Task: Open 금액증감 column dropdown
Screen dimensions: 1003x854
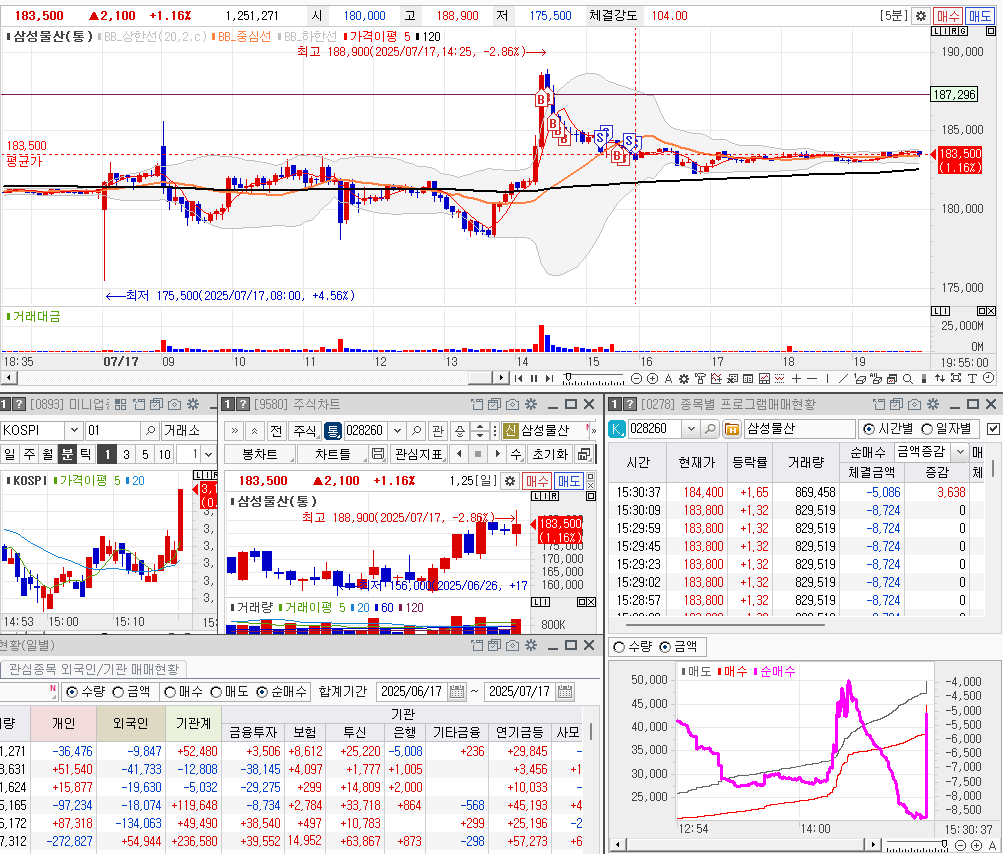Action: [x=960, y=452]
